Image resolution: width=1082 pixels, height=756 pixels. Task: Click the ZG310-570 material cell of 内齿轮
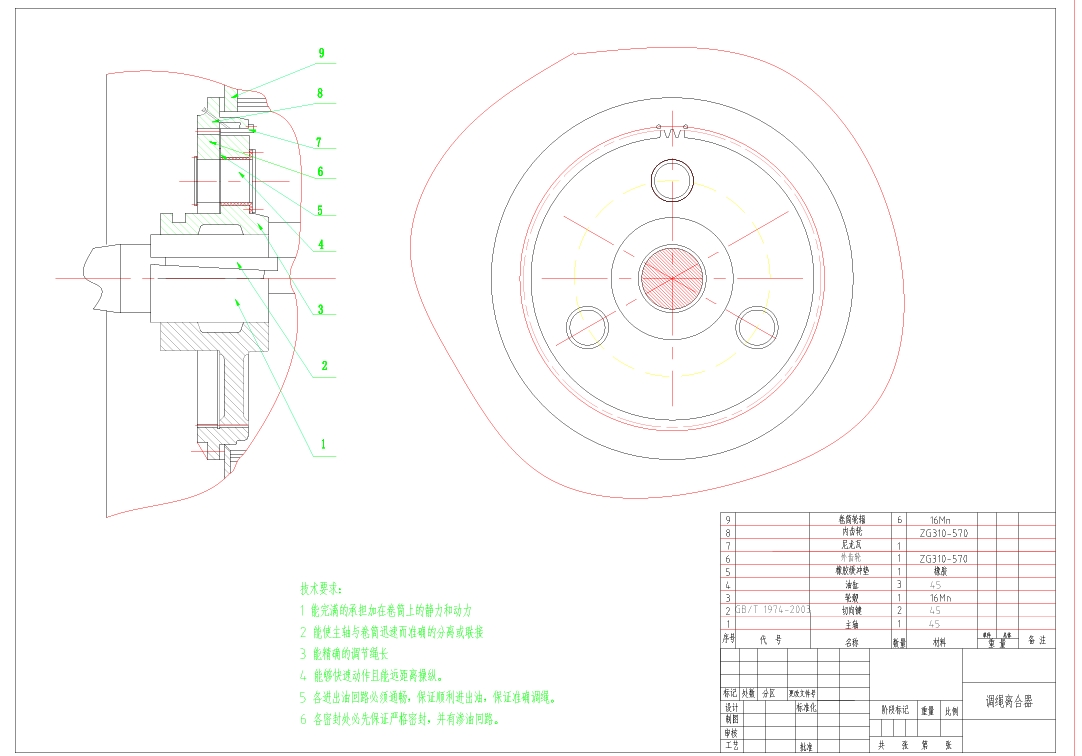click(x=942, y=531)
